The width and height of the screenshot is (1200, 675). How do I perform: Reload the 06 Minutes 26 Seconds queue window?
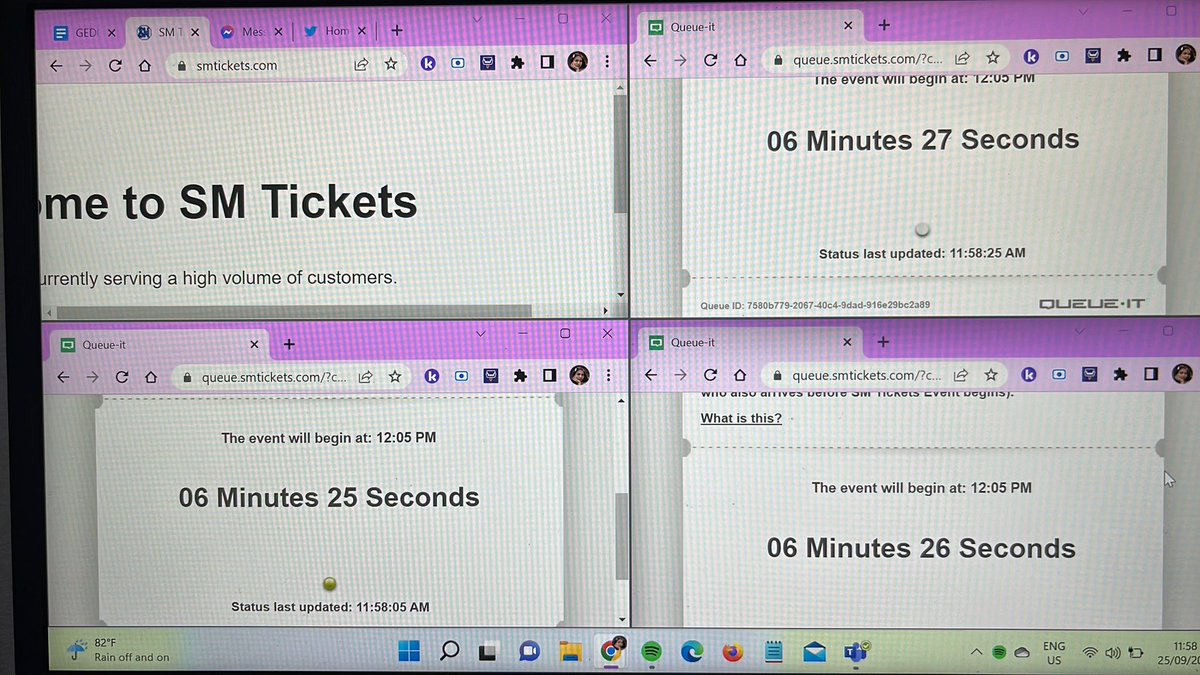pos(710,376)
